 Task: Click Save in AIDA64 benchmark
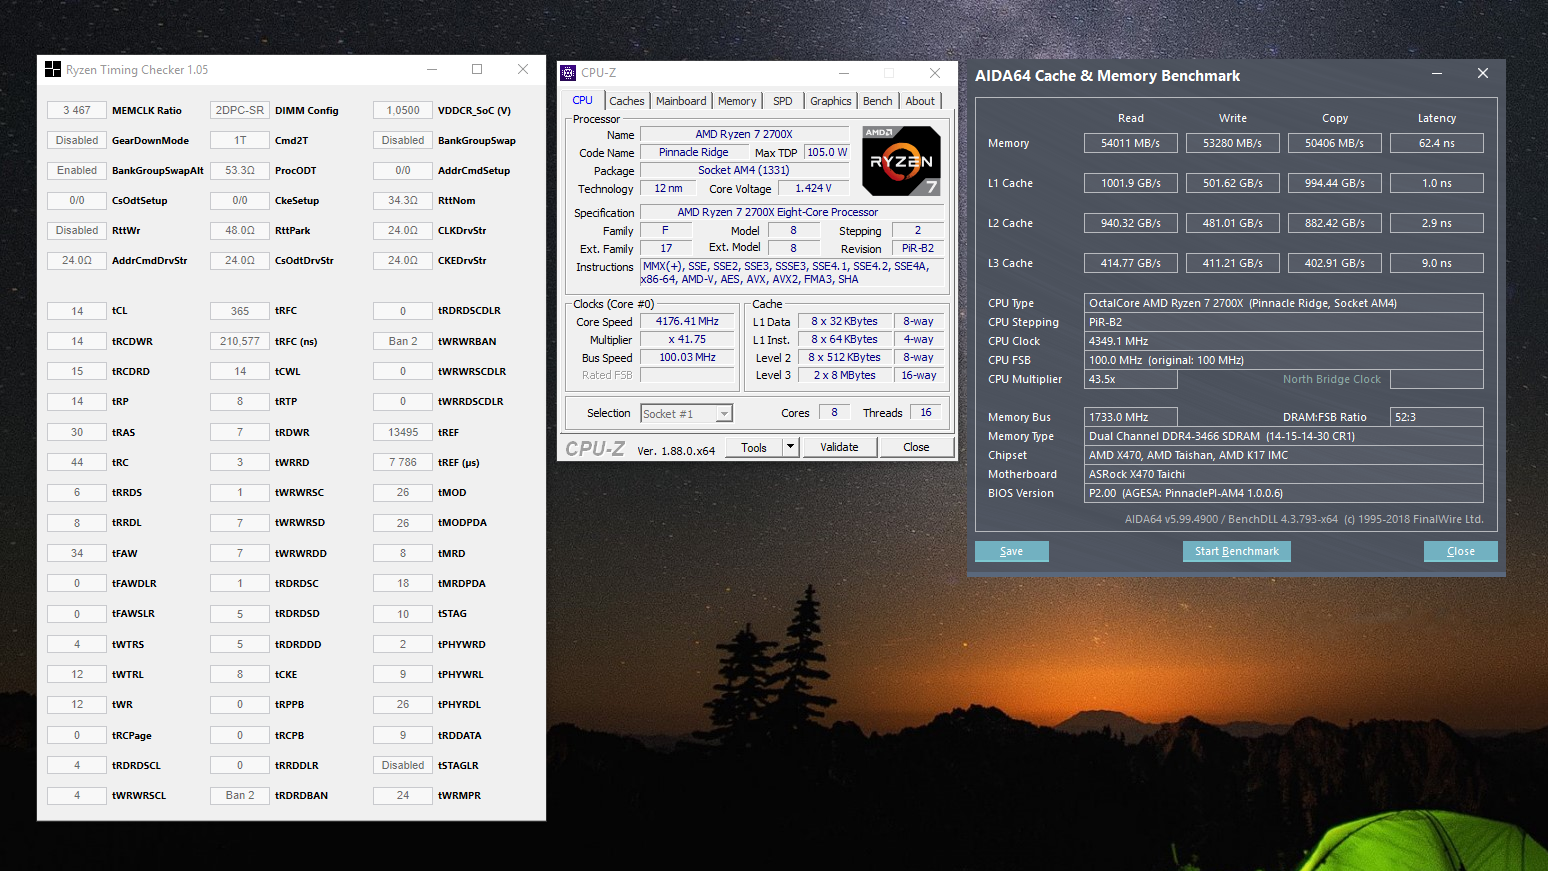point(1011,551)
